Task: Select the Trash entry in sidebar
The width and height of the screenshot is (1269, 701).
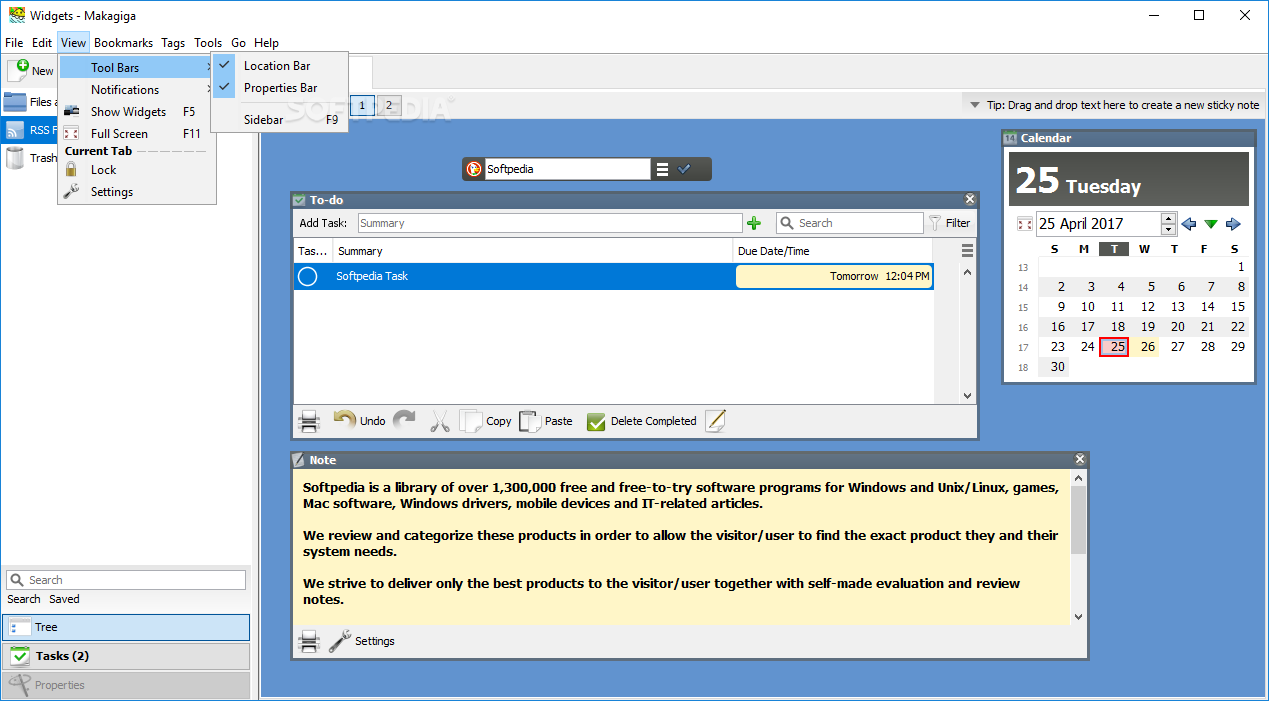Action: point(29,158)
